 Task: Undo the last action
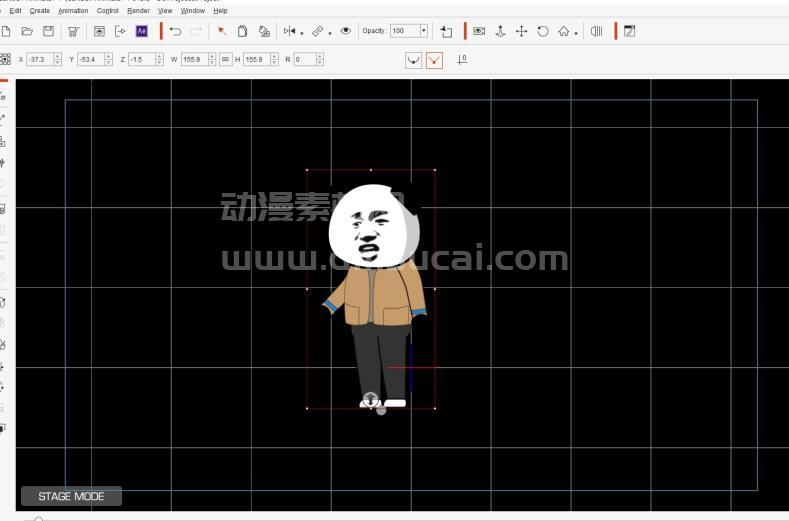click(175, 31)
